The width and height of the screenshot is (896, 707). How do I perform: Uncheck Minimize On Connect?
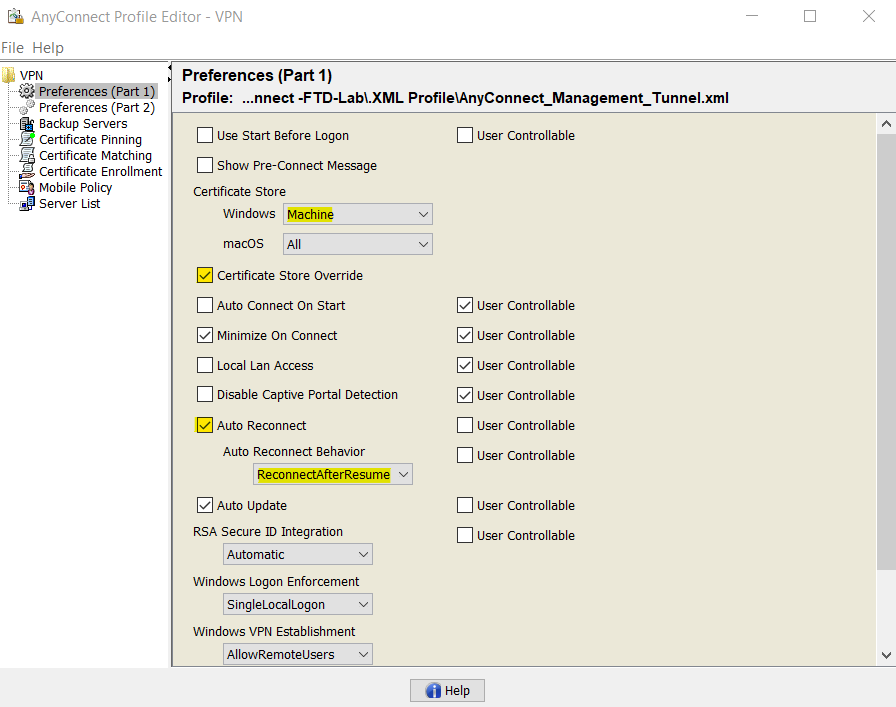coord(205,335)
